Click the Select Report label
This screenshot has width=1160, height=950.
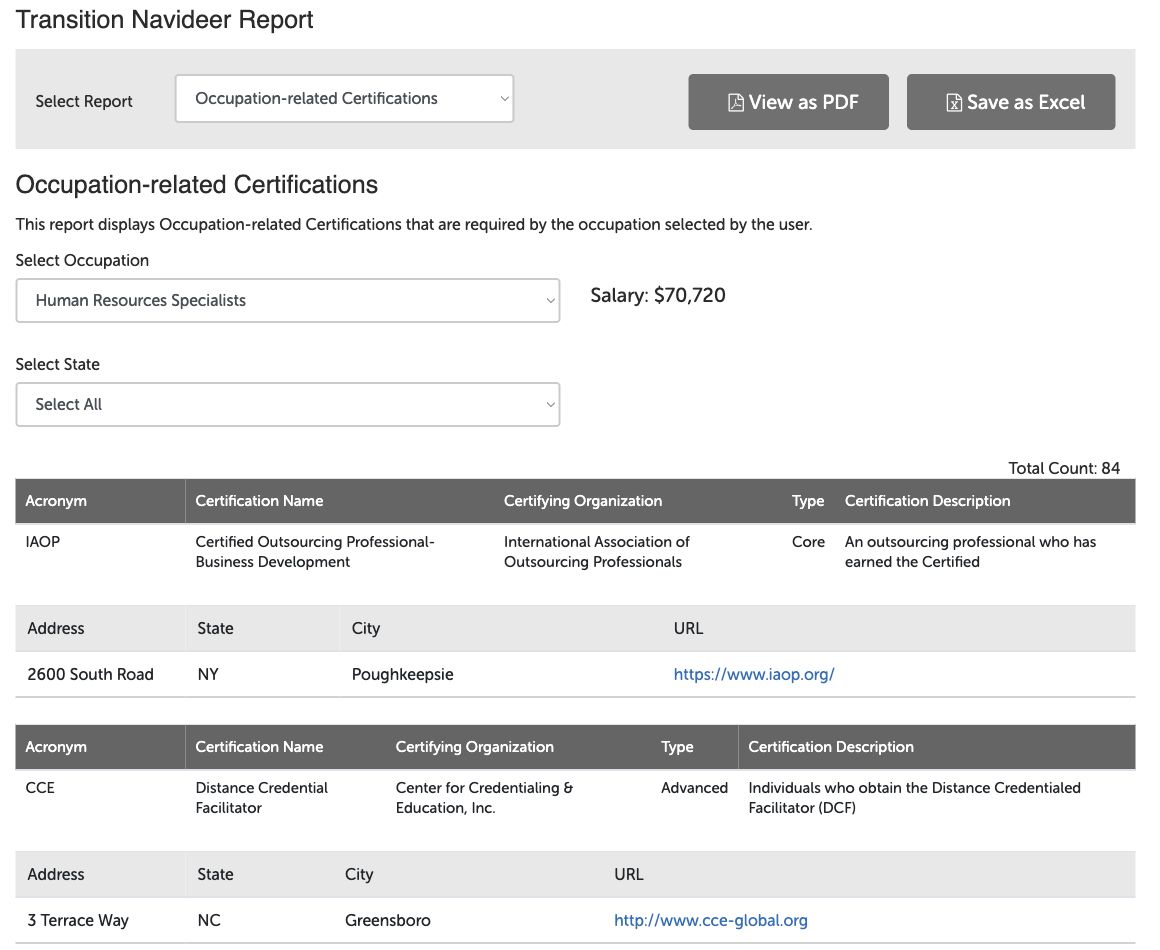[x=84, y=101]
